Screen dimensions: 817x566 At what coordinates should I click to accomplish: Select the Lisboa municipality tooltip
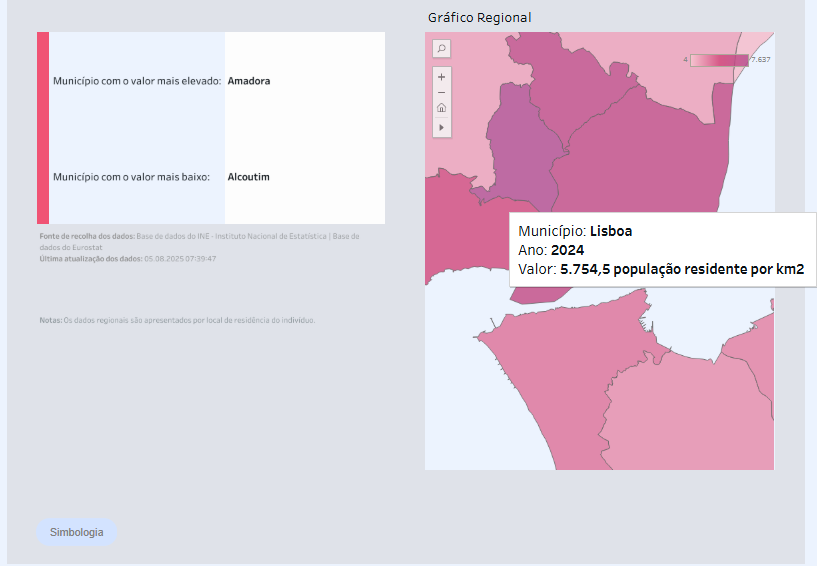click(662, 250)
